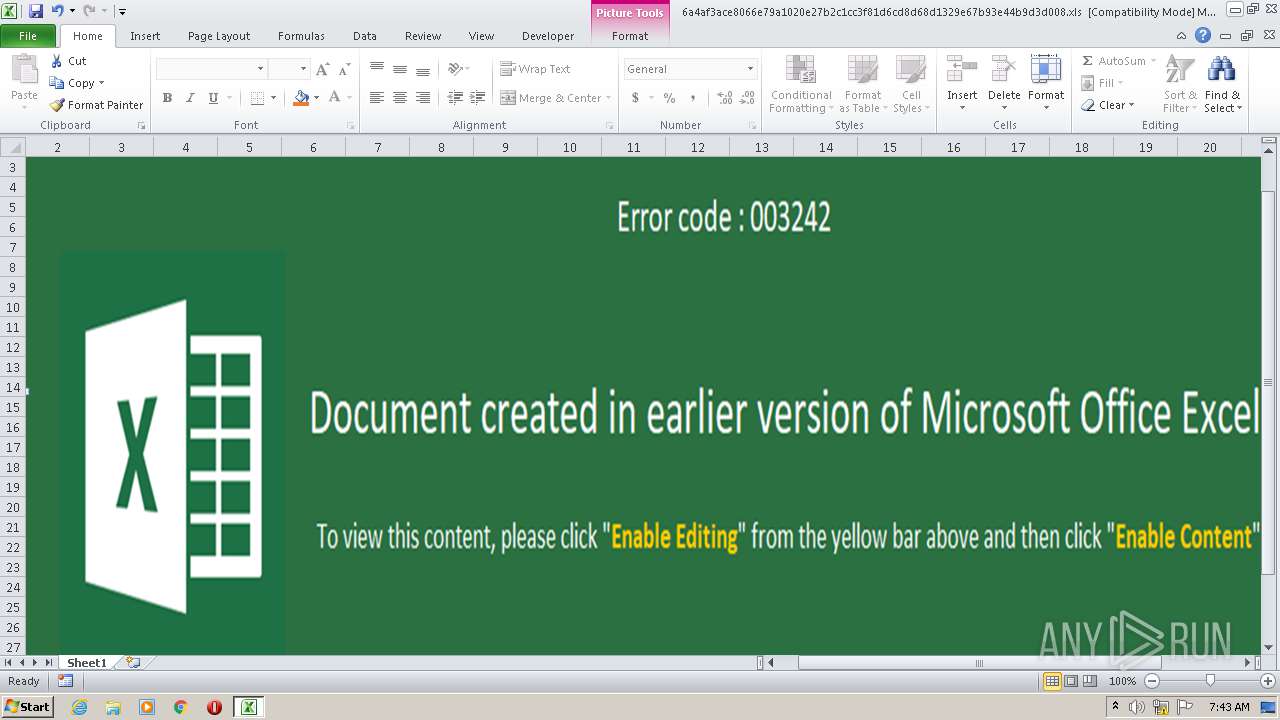Toggle Underline formatting
The image size is (1280, 720).
pos(213,98)
